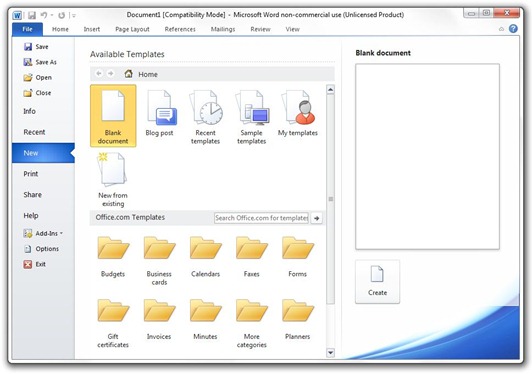Image resolution: width=532 pixels, height=374 pixels.
Task: Open the Minutes folder
Action: (x=205, y=319)
